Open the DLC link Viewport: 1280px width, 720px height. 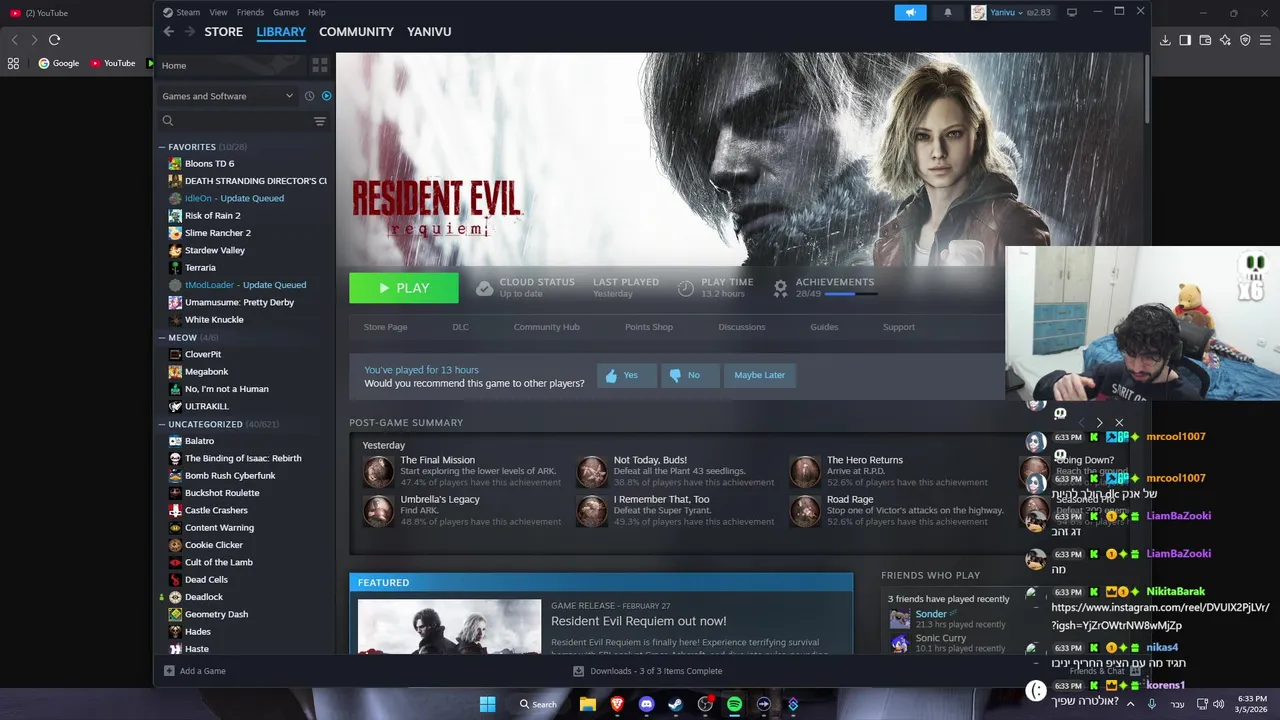(460, 327)
